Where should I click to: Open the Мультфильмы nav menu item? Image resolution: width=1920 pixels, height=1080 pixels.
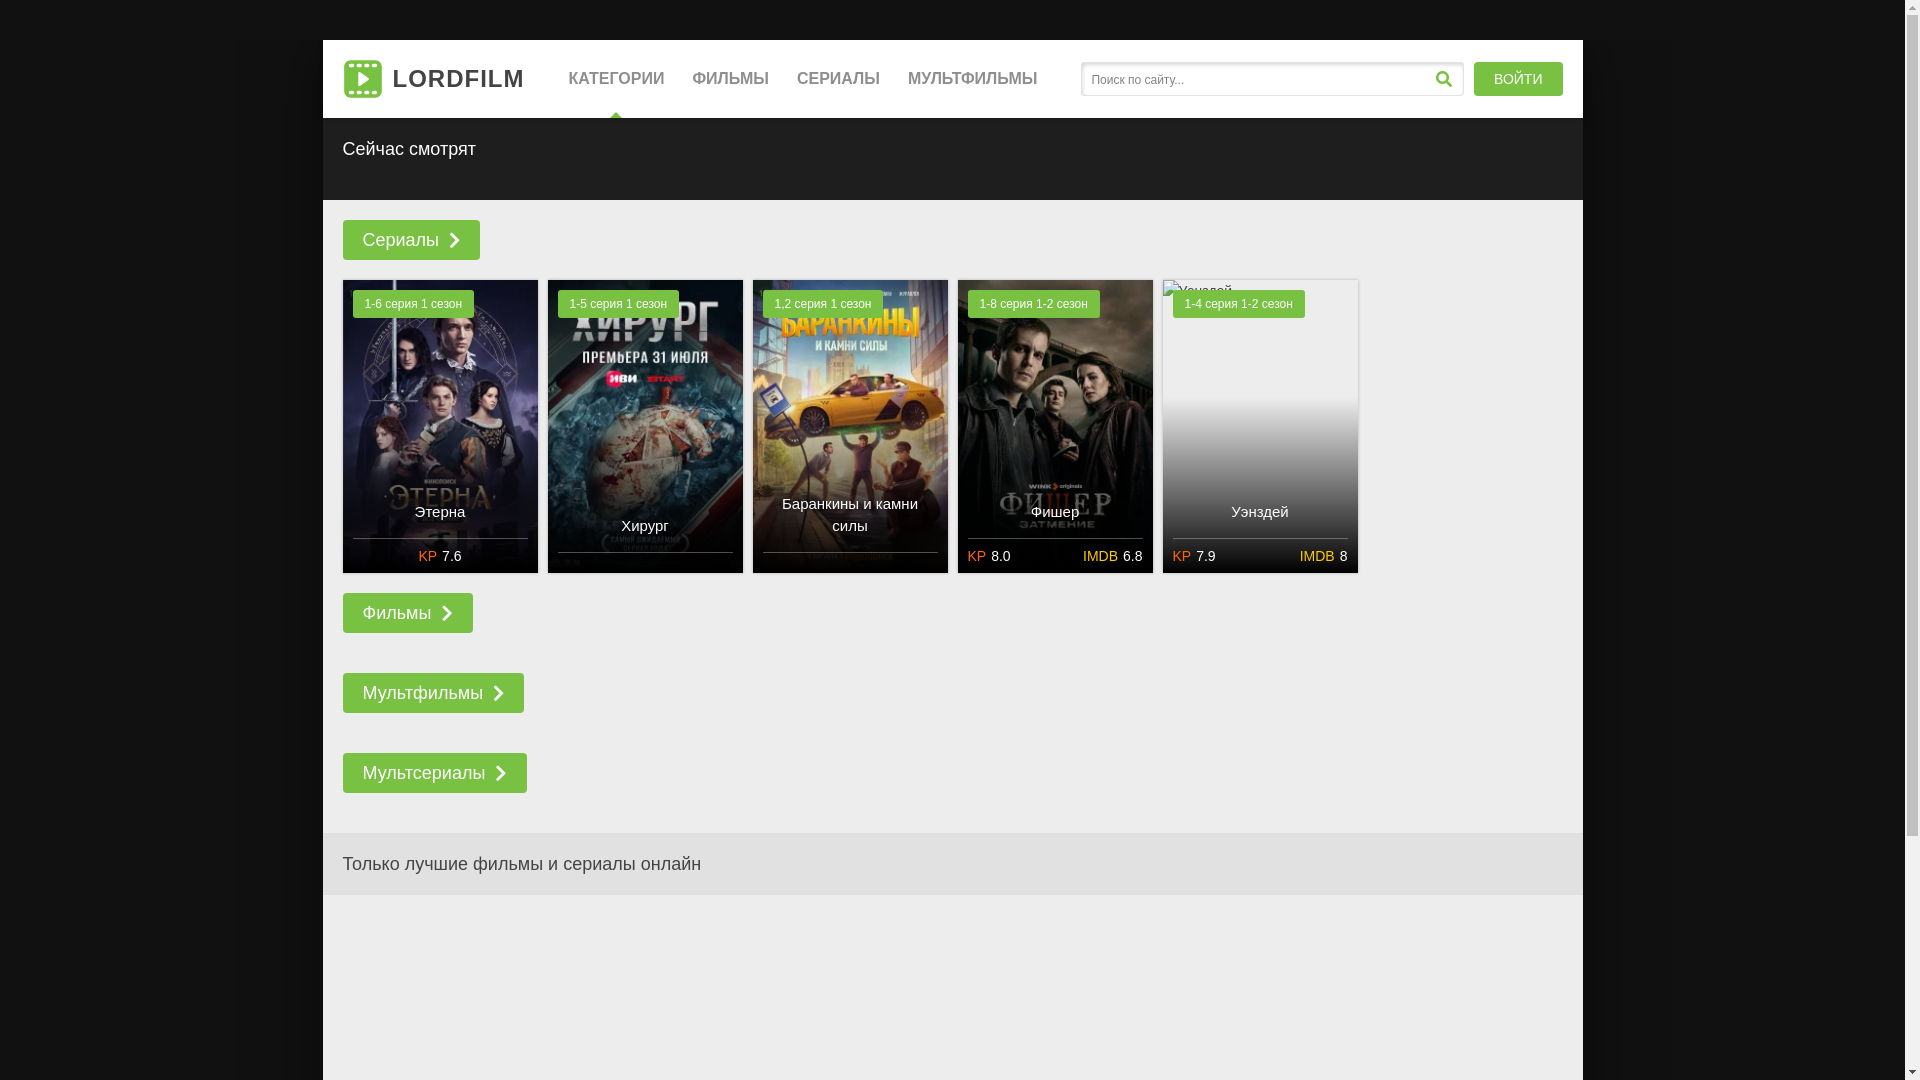(972, 79)
